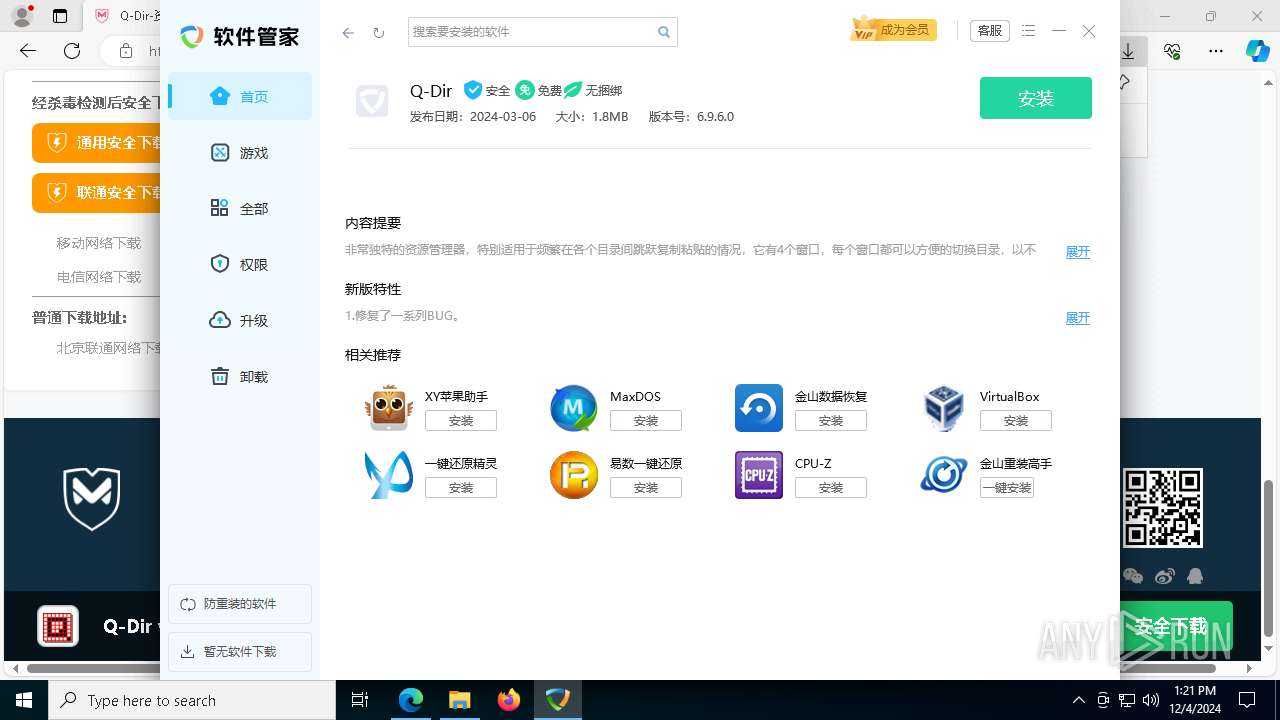Install VirtualBox
The height and width of the screenshot is (720, 1280).
click(1016, 421)
